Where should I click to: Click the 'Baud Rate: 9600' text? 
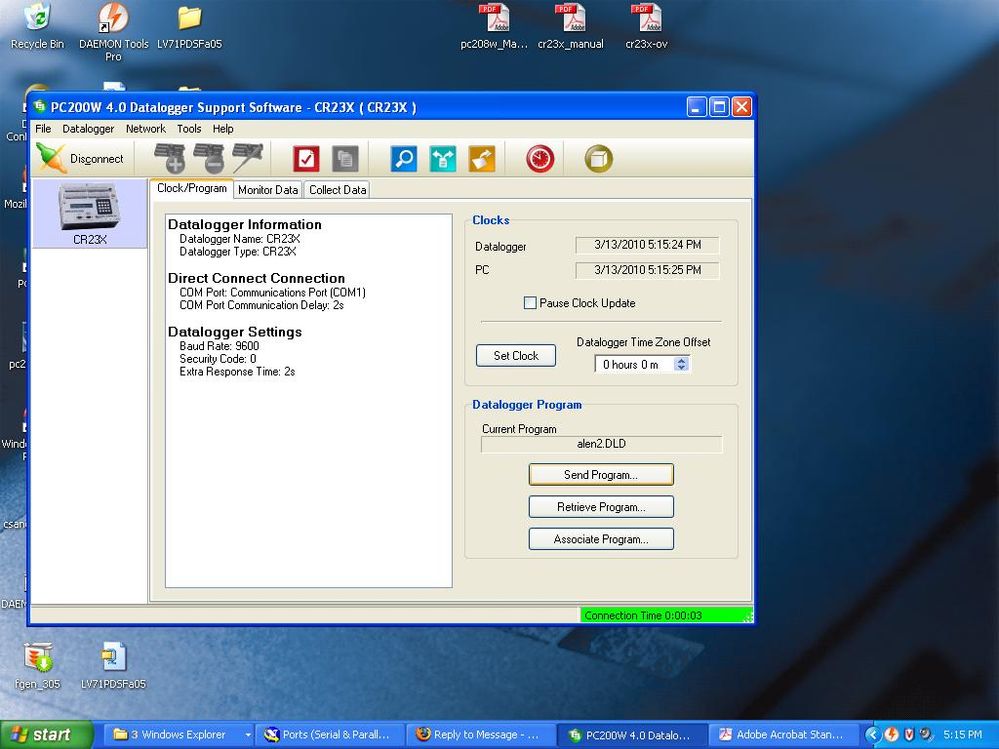coord(219,346)
